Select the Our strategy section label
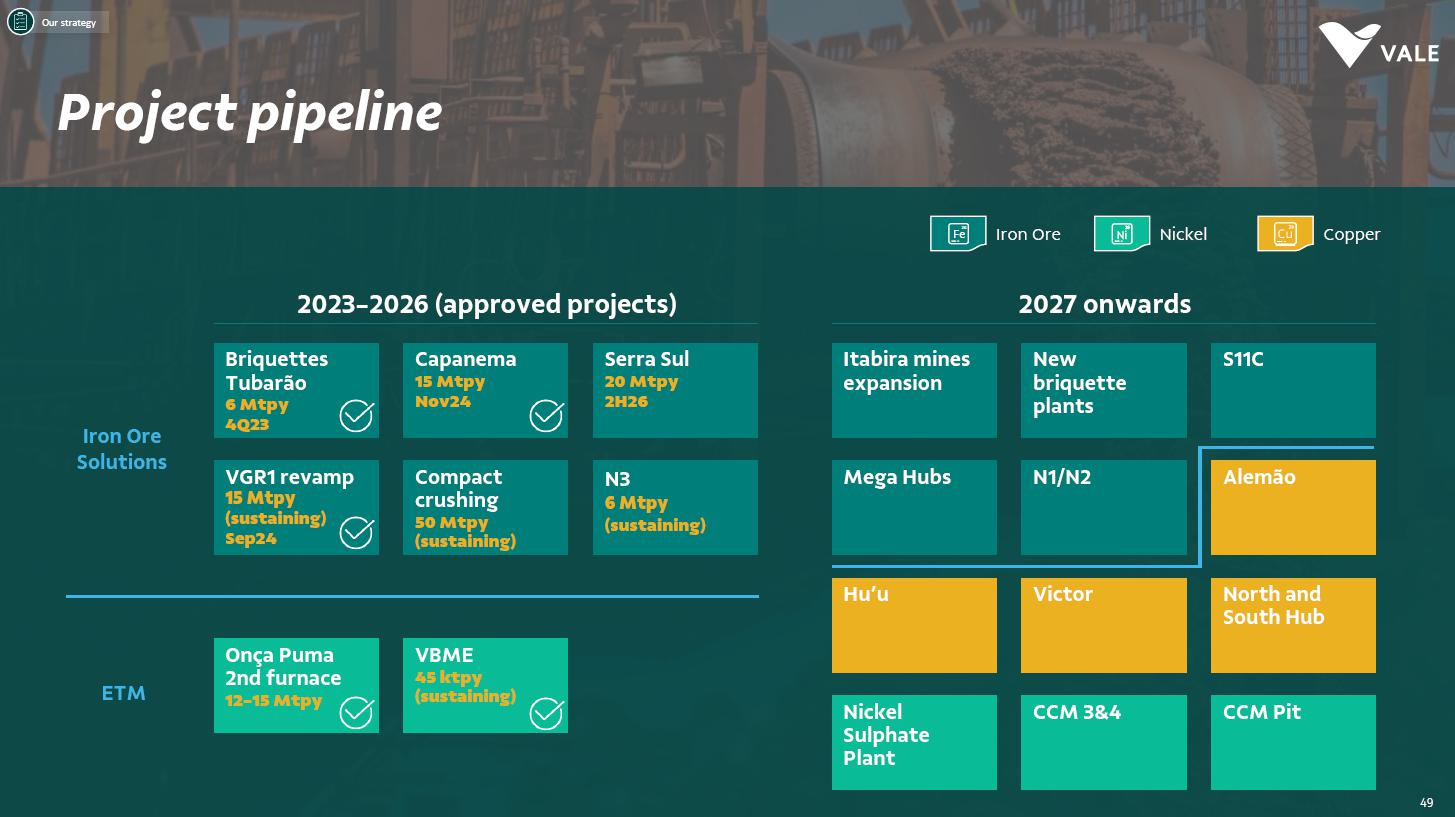Viewport: 1455px width, 817px height. click(69, 22)
